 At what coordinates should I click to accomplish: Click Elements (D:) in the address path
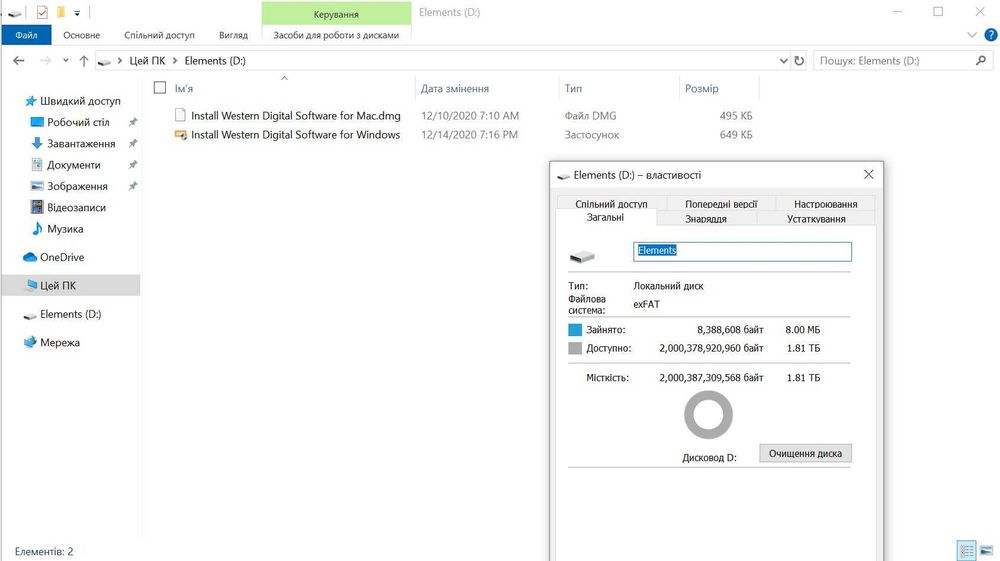coord(215,61)
